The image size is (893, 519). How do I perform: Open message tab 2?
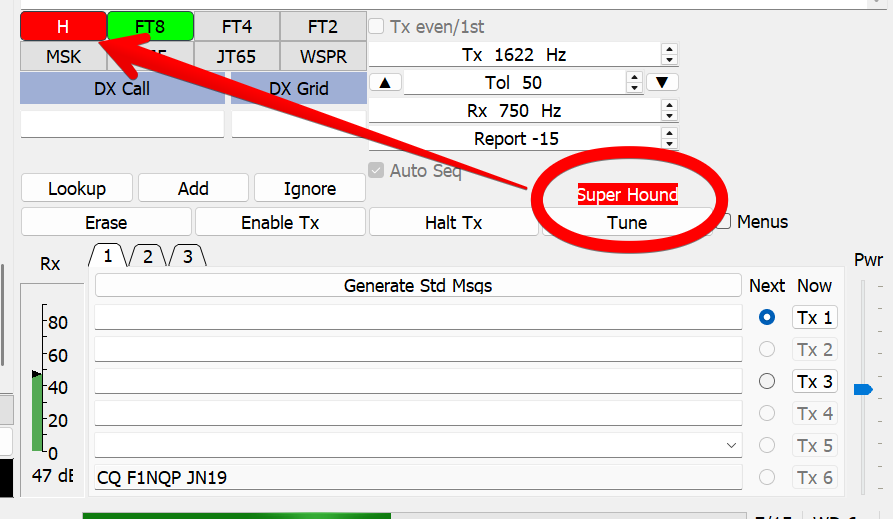point(147,256)
